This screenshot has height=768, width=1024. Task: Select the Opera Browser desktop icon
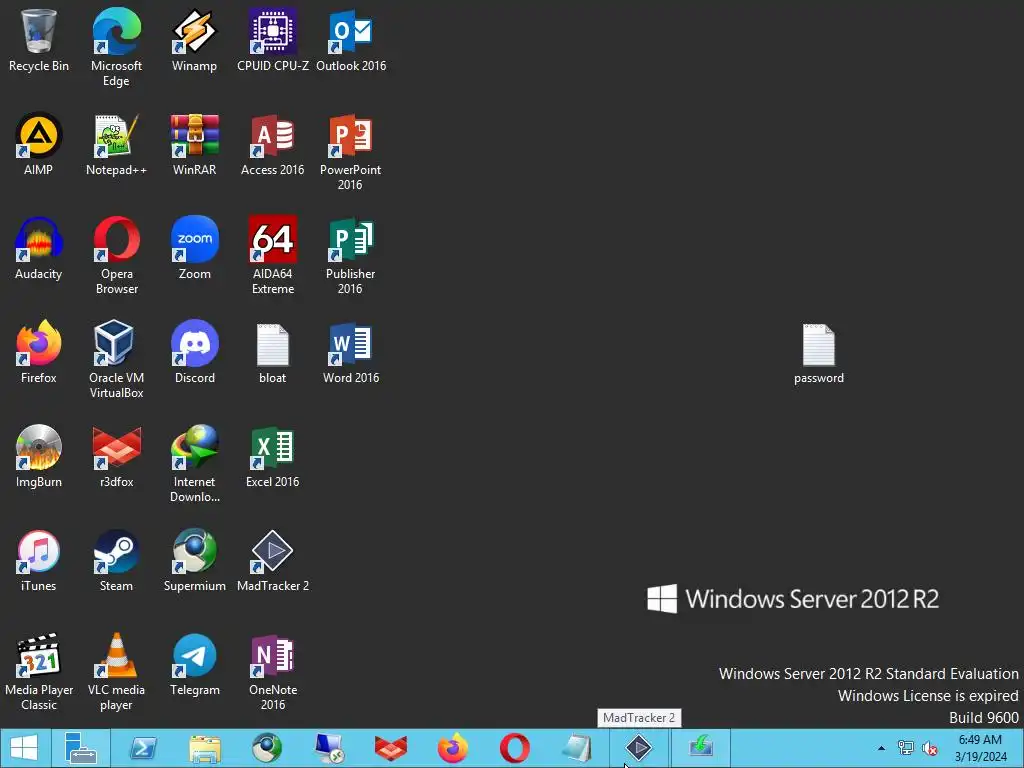[116, 255]
